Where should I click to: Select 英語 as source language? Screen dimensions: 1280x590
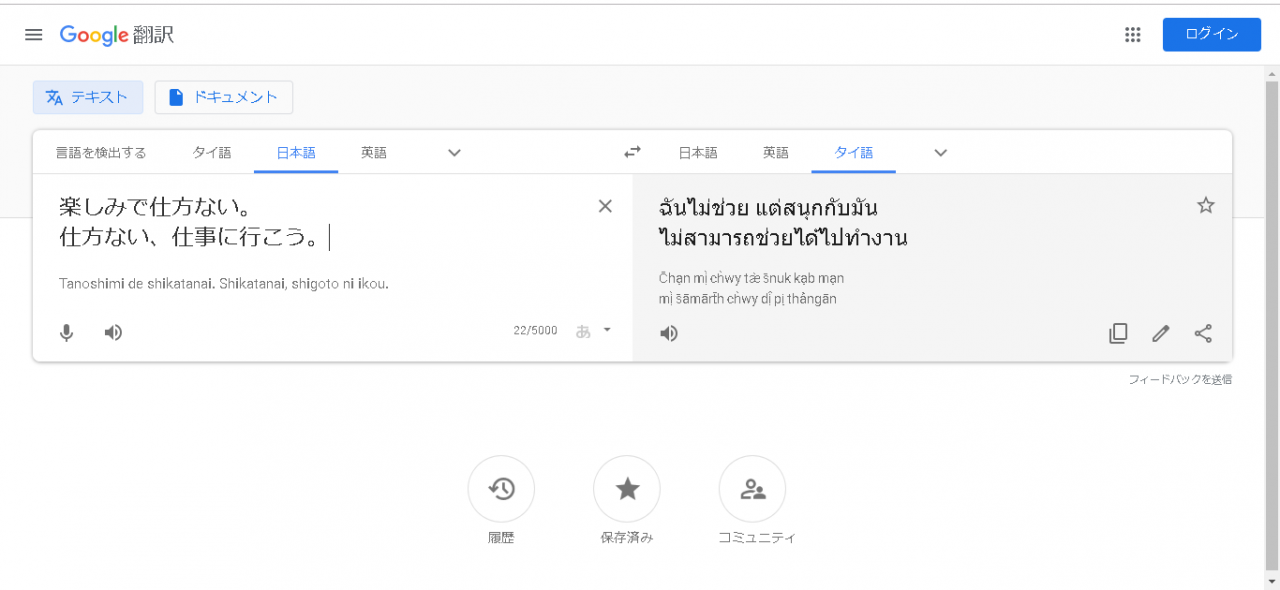[x=374, y=153]
